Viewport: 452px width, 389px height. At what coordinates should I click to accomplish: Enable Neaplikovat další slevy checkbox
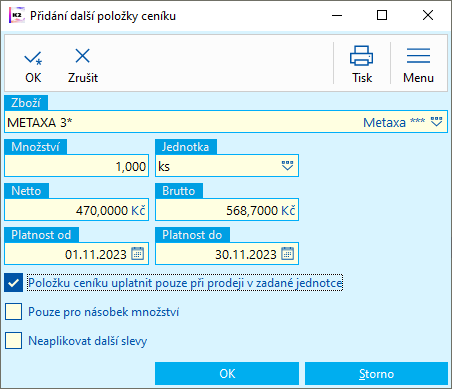(13, 341)
